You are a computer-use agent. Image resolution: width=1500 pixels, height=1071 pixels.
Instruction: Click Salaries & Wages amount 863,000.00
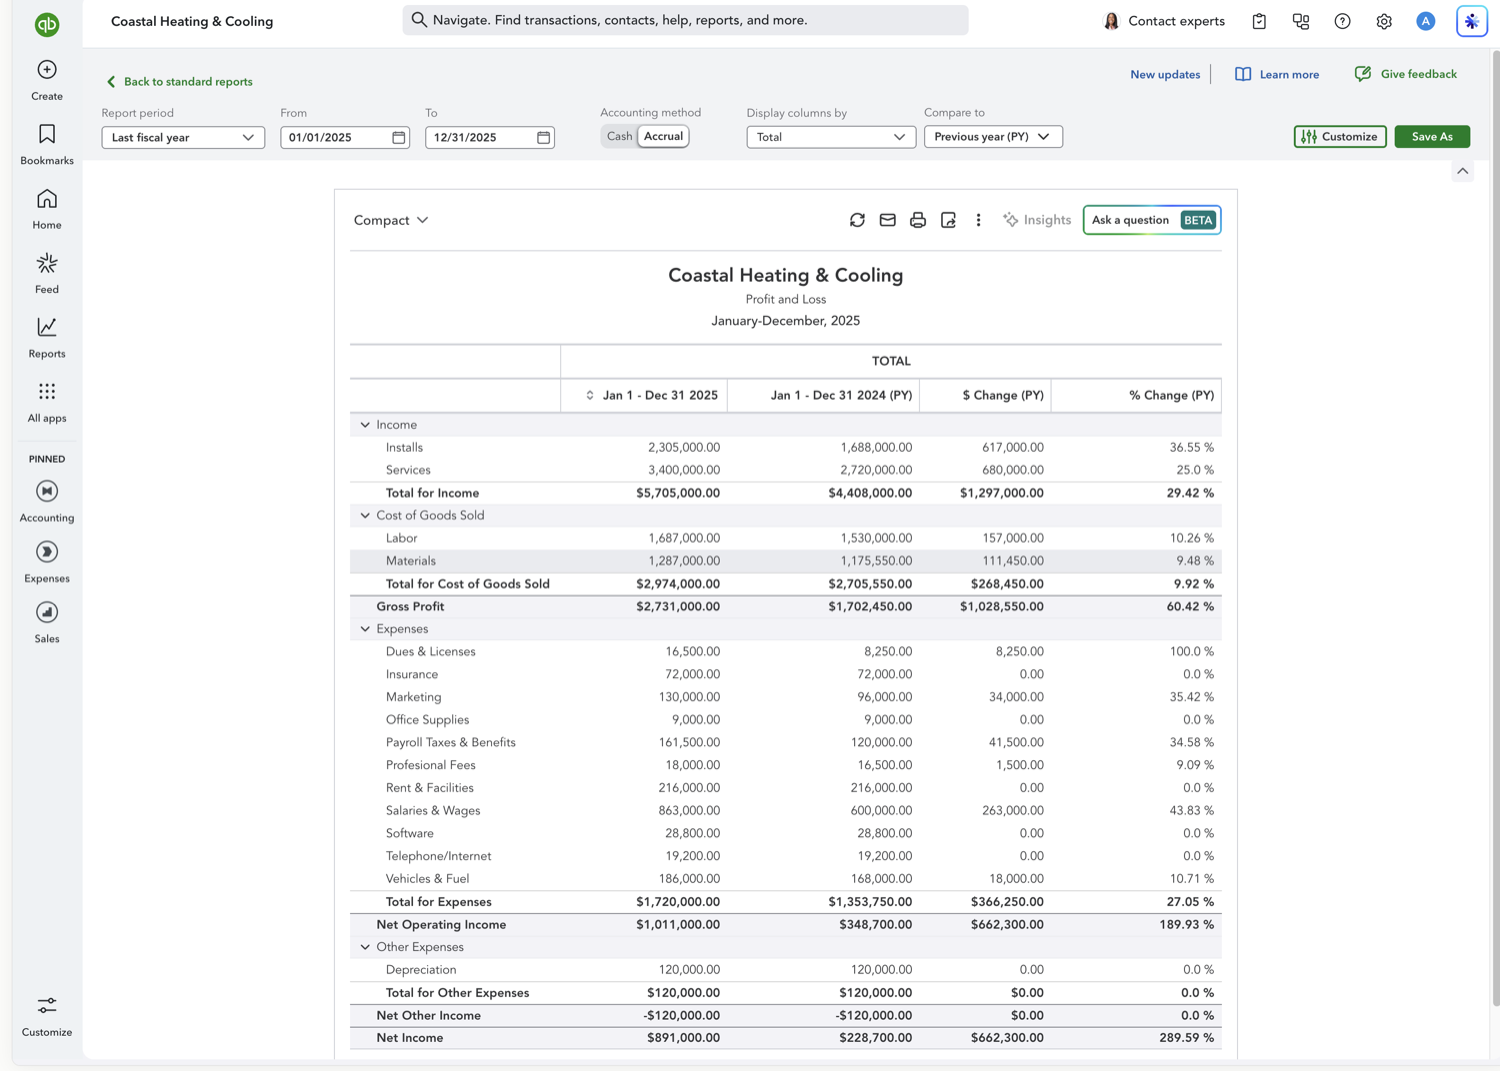tap(689, 811)
